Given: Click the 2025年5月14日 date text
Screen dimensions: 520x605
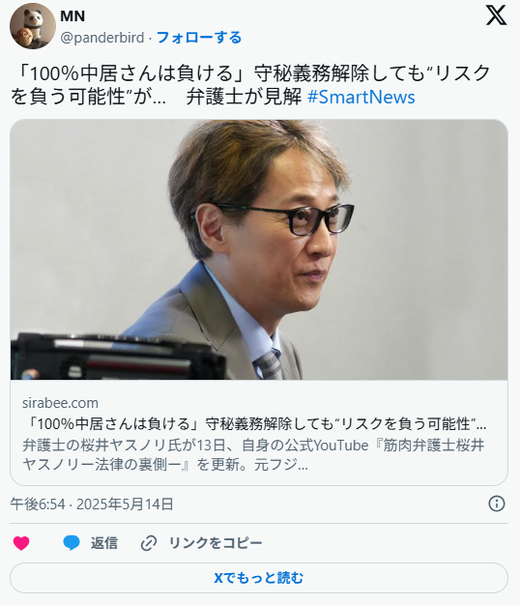Looking at the screenshot, I should 125,504.
